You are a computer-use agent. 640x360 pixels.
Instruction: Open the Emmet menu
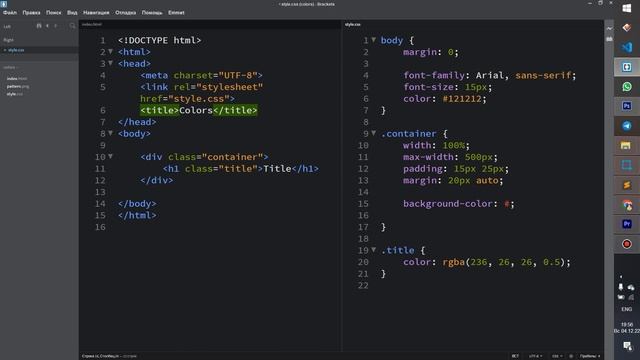tap(176, 13)
